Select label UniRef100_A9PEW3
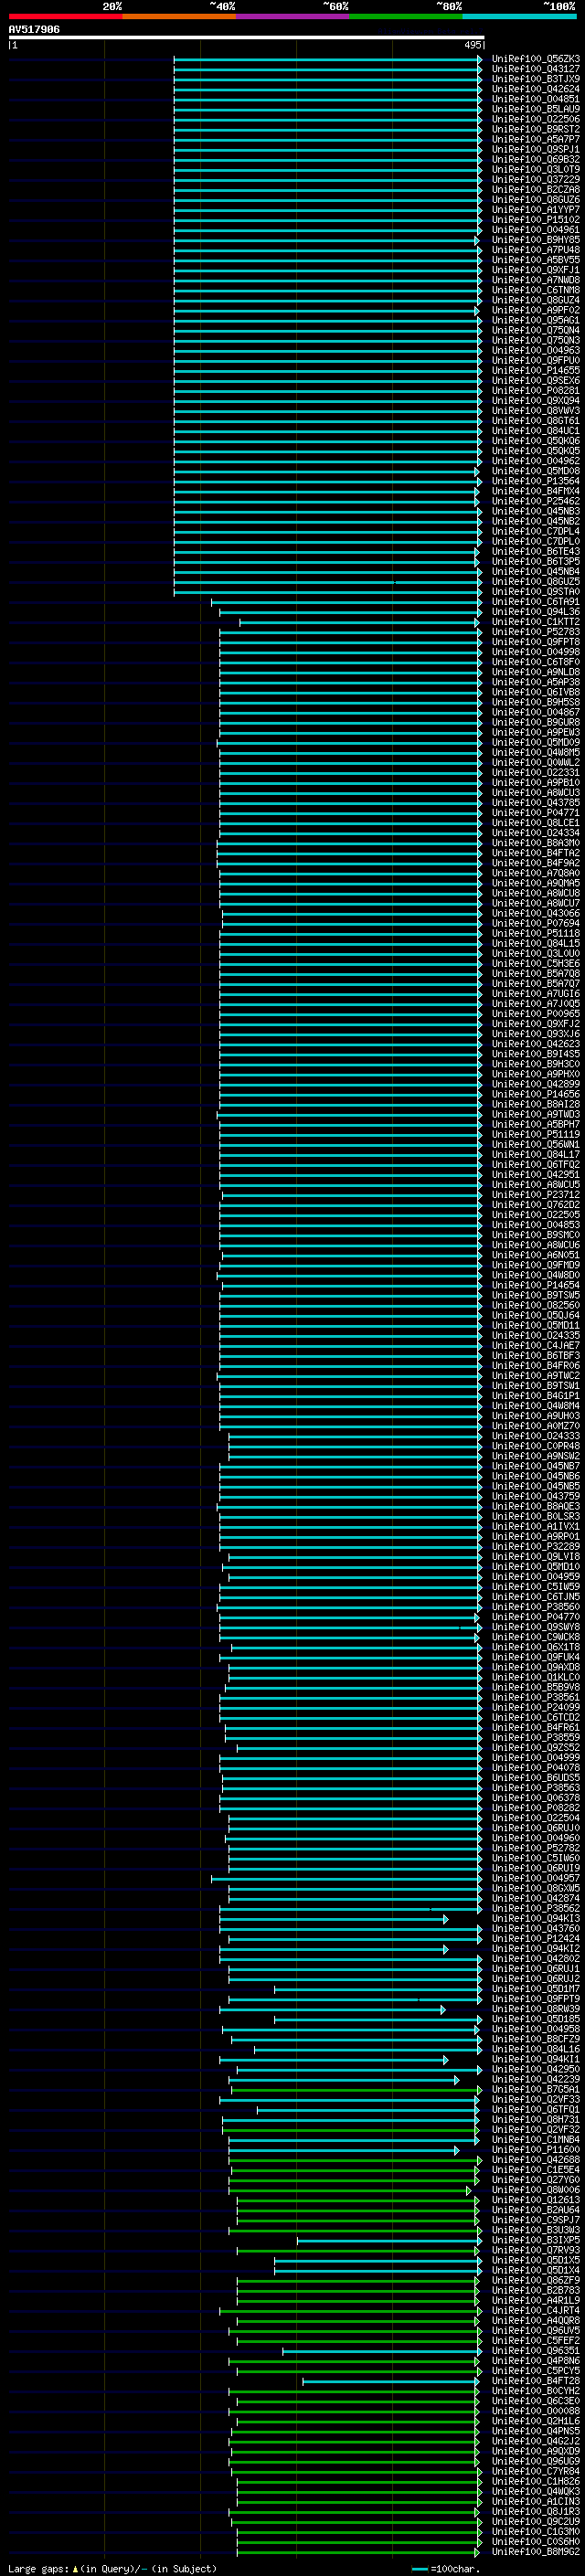The image size is (585, 2576). (535, 733)
